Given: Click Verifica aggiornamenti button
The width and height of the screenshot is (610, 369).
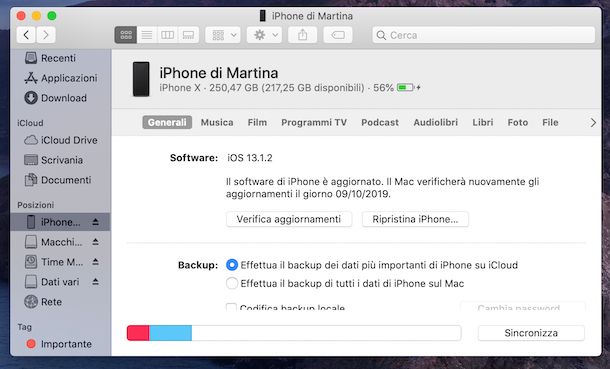Looking at the screenshot, I should pos(289,219).
